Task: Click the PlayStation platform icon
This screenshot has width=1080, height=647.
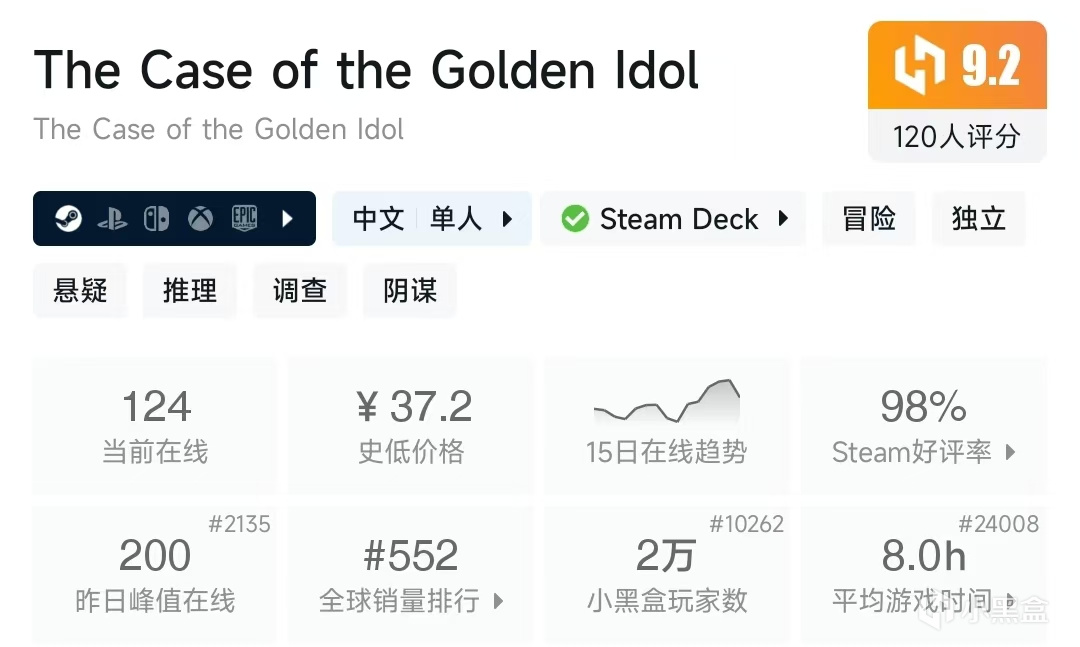Action: point(112,219)
